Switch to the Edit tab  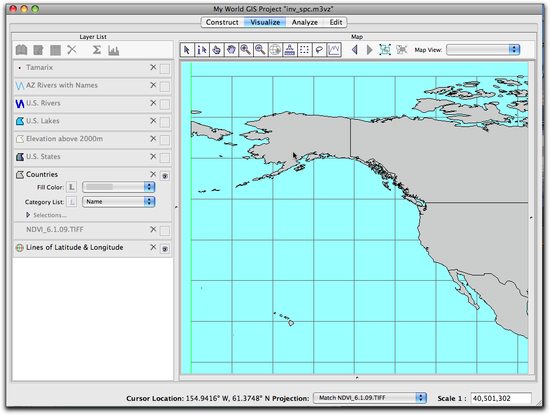coord(336,22)
